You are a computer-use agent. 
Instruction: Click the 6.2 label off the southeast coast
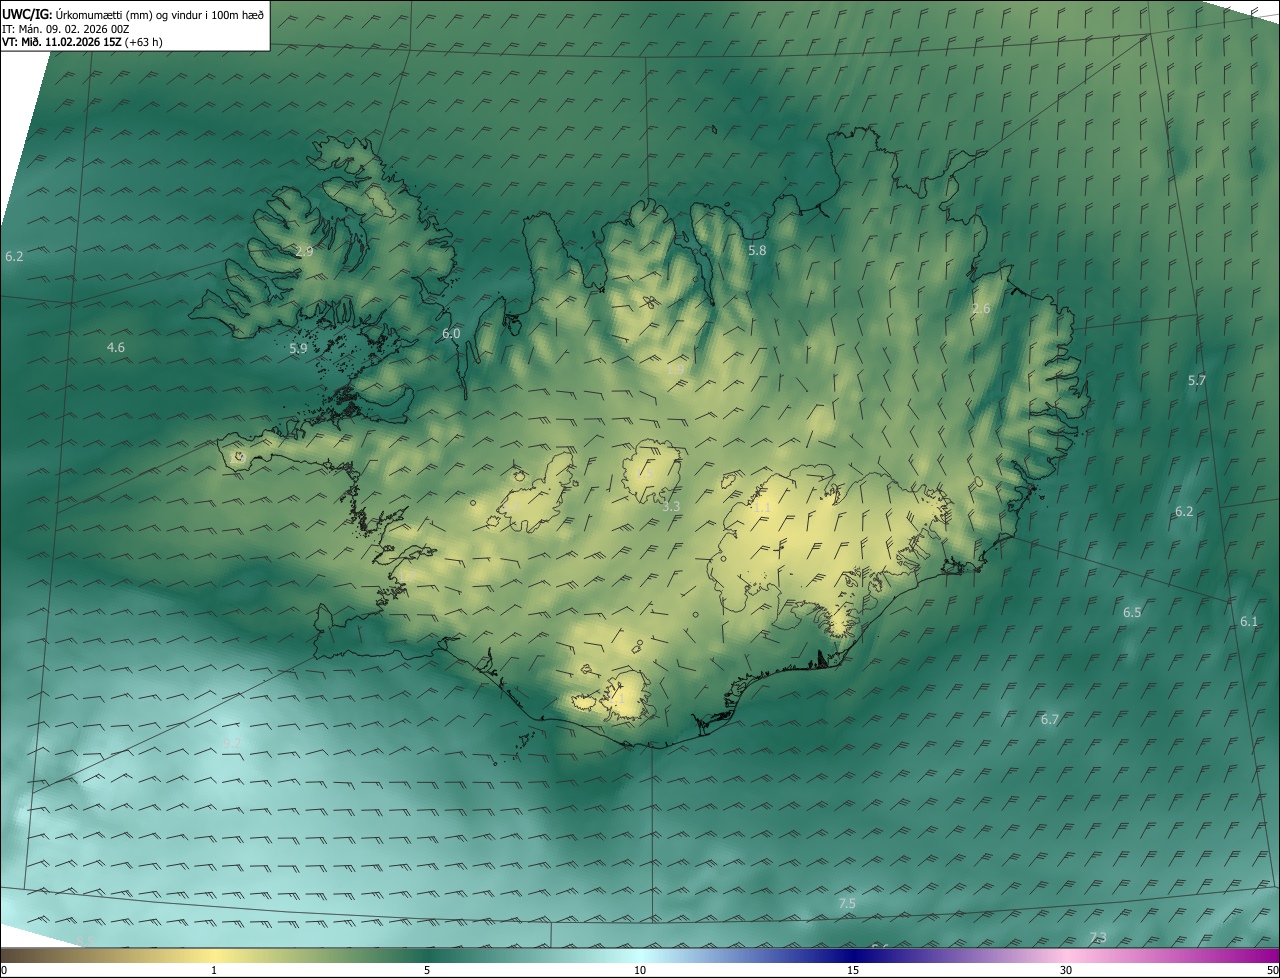click(1184, 512)
